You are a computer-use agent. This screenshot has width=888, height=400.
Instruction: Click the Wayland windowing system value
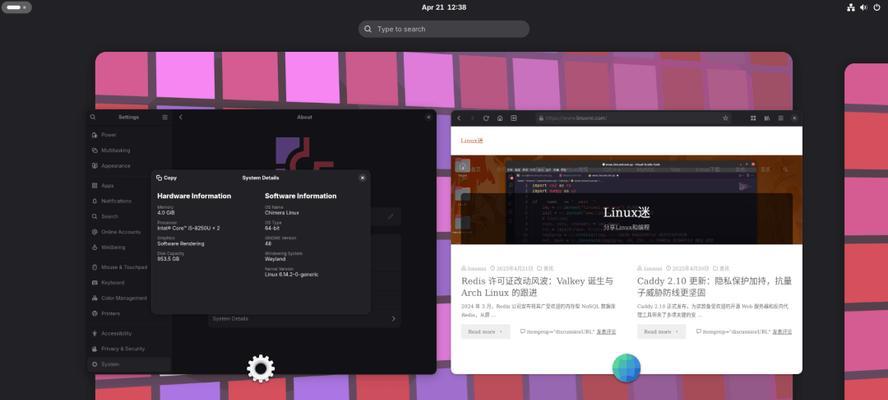point(275,259)
